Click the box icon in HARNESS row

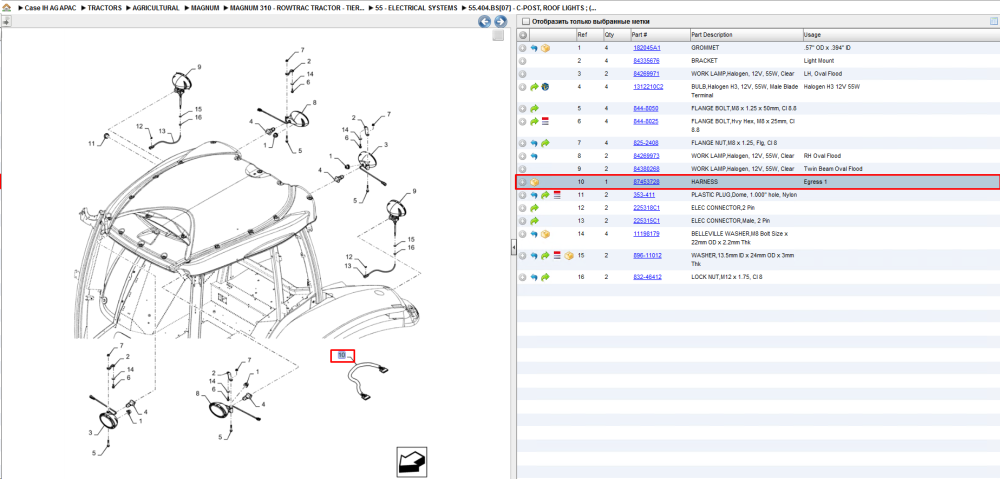pyautogui.click(x=534, y=182)
